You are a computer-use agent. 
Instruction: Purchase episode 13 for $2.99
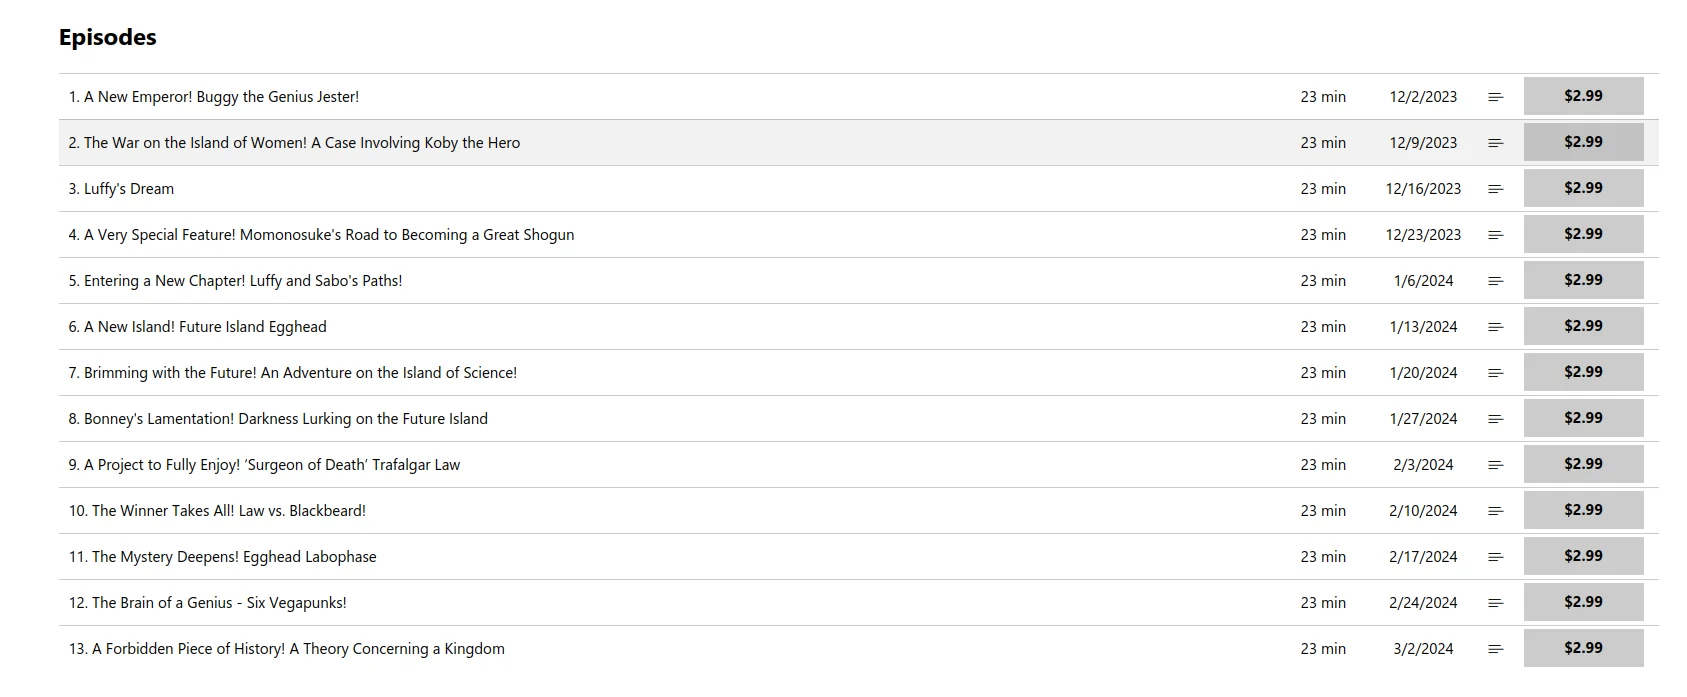[x=1583, y=648]
